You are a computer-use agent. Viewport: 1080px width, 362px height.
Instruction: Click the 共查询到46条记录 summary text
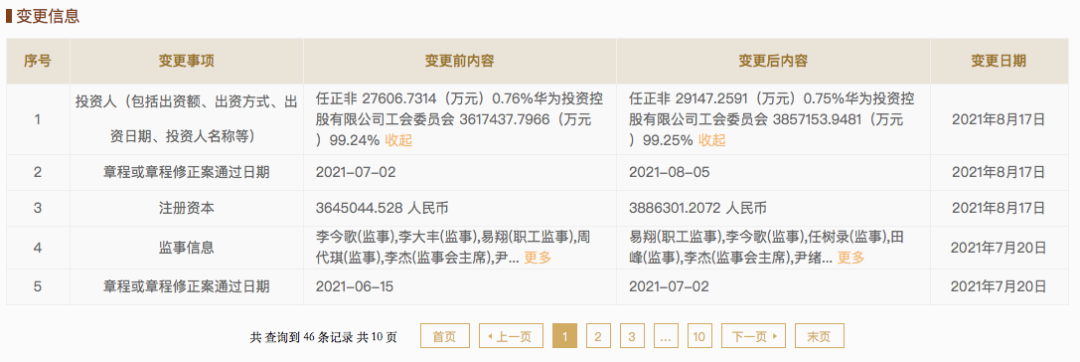pyautogui.click(x=324, y=337)
